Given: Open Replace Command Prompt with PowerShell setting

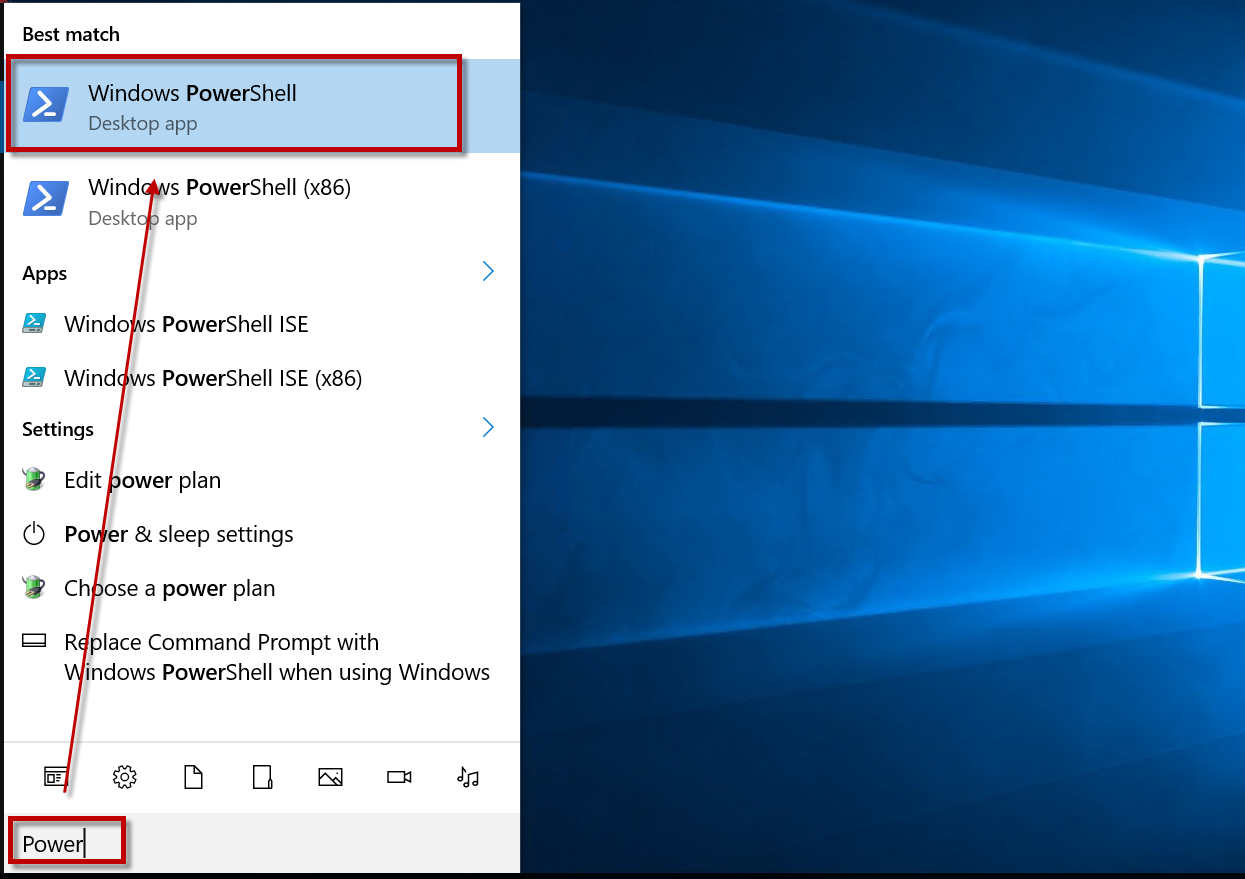Looking at the screenshot, I should coord(276,657).
